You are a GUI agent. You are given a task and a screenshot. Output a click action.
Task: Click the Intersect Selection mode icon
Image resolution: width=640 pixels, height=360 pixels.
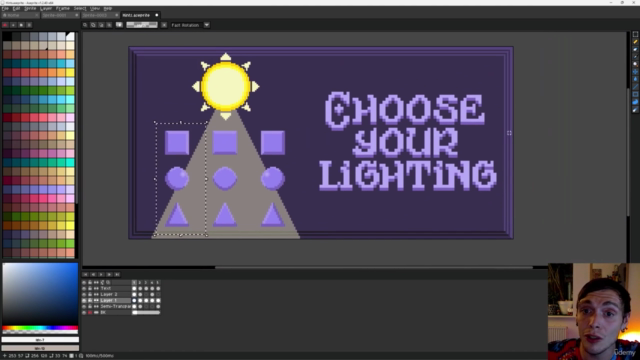[109, 25]
